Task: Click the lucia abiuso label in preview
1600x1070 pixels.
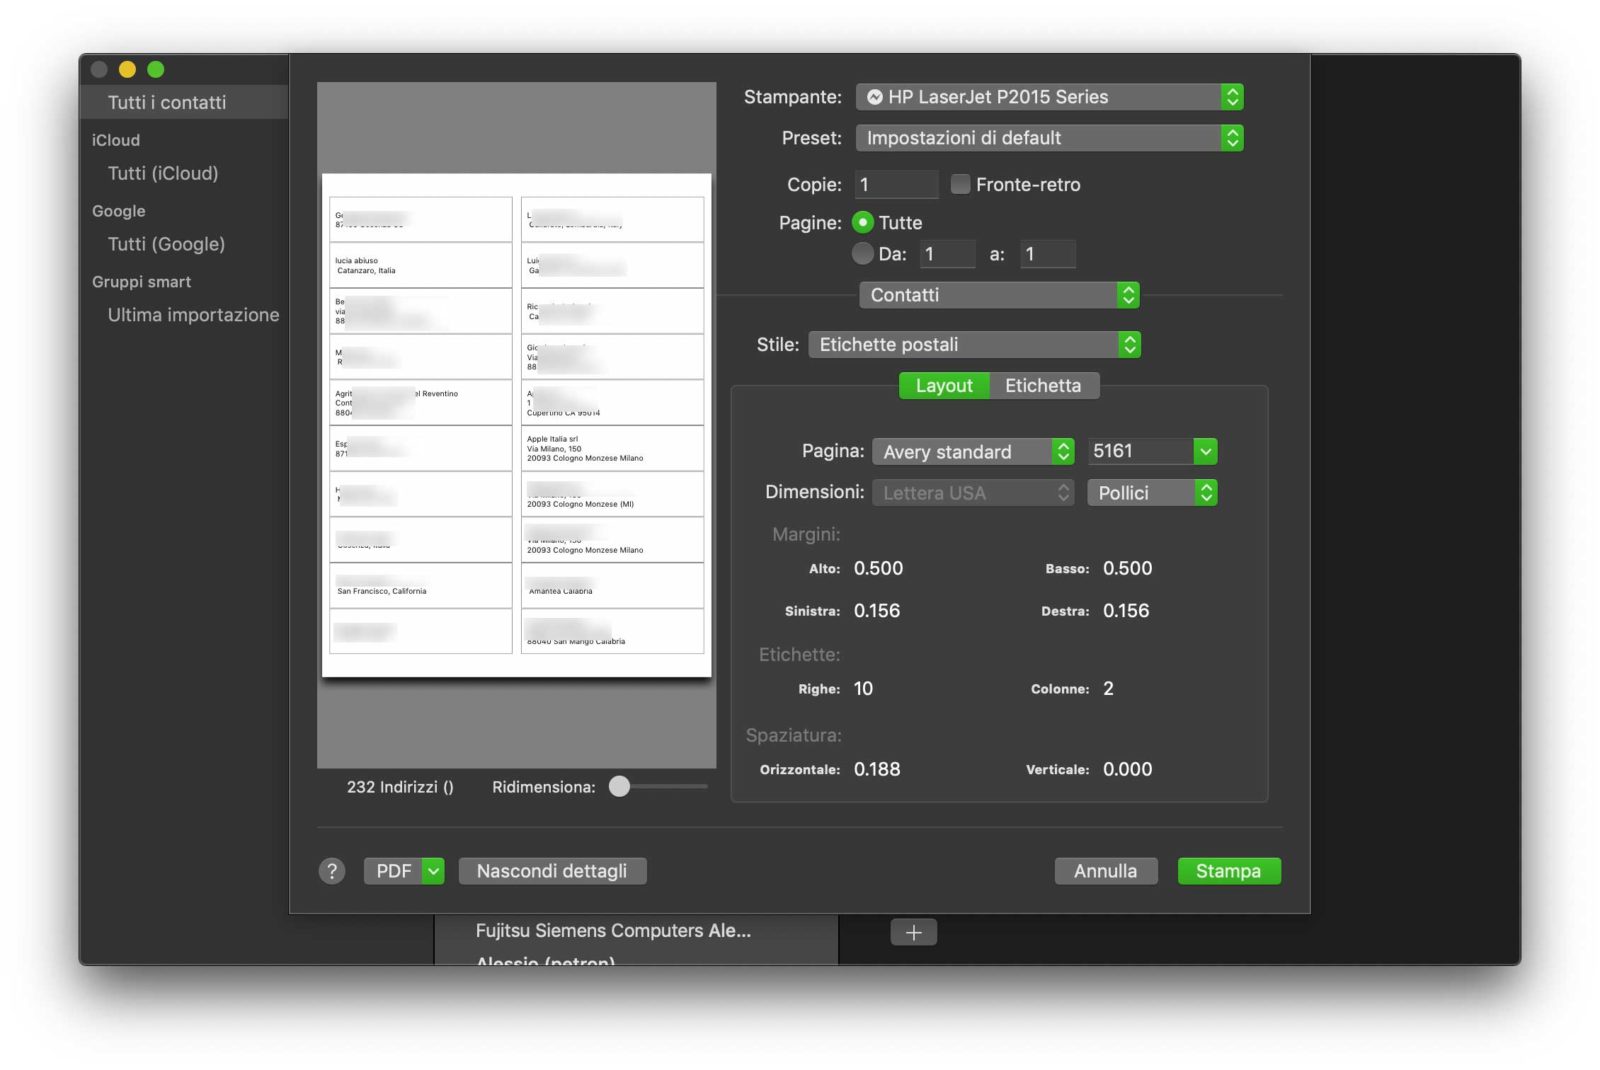Action: tap(421, 265)
